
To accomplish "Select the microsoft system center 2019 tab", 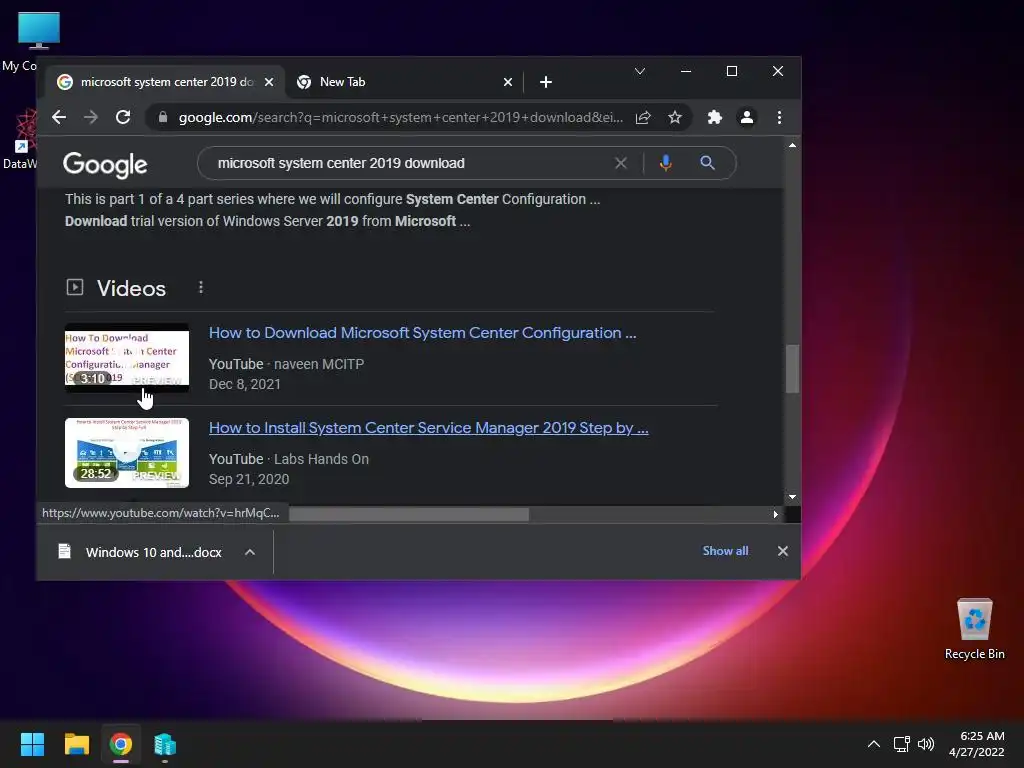I will [165, 82].
